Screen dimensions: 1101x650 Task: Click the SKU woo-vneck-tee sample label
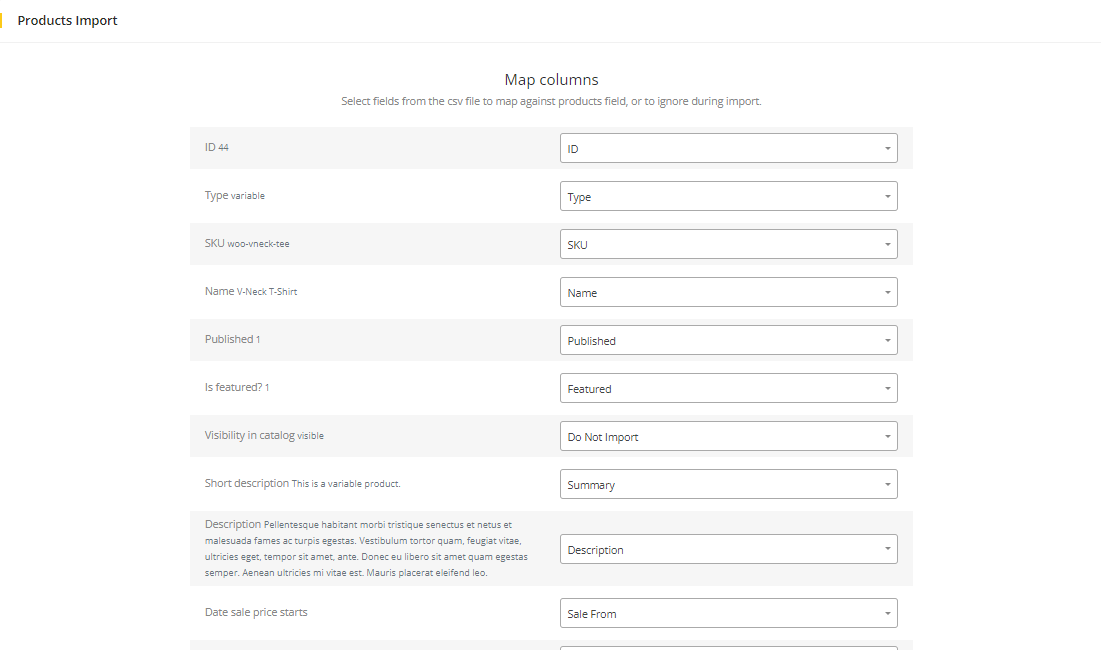[258, 244]
